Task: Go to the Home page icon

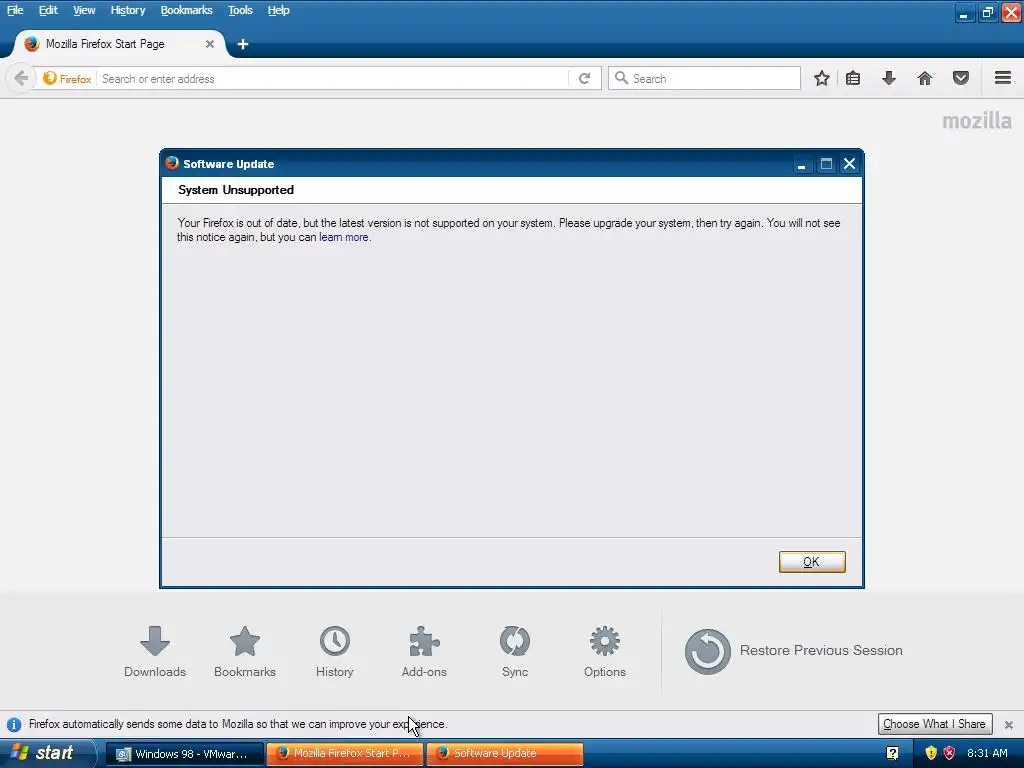Action: coord(925,78)
